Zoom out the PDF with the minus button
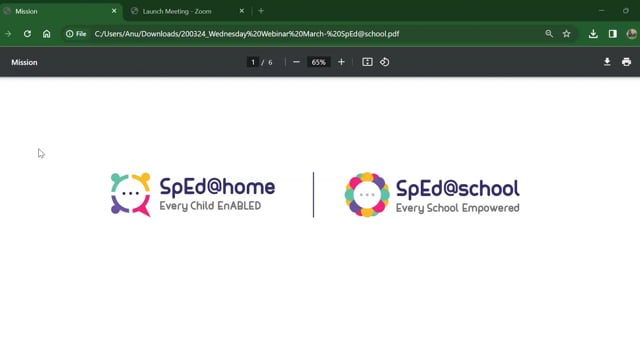Image resolution: width=640 pixels, height=360 pixels. point(296,62)
